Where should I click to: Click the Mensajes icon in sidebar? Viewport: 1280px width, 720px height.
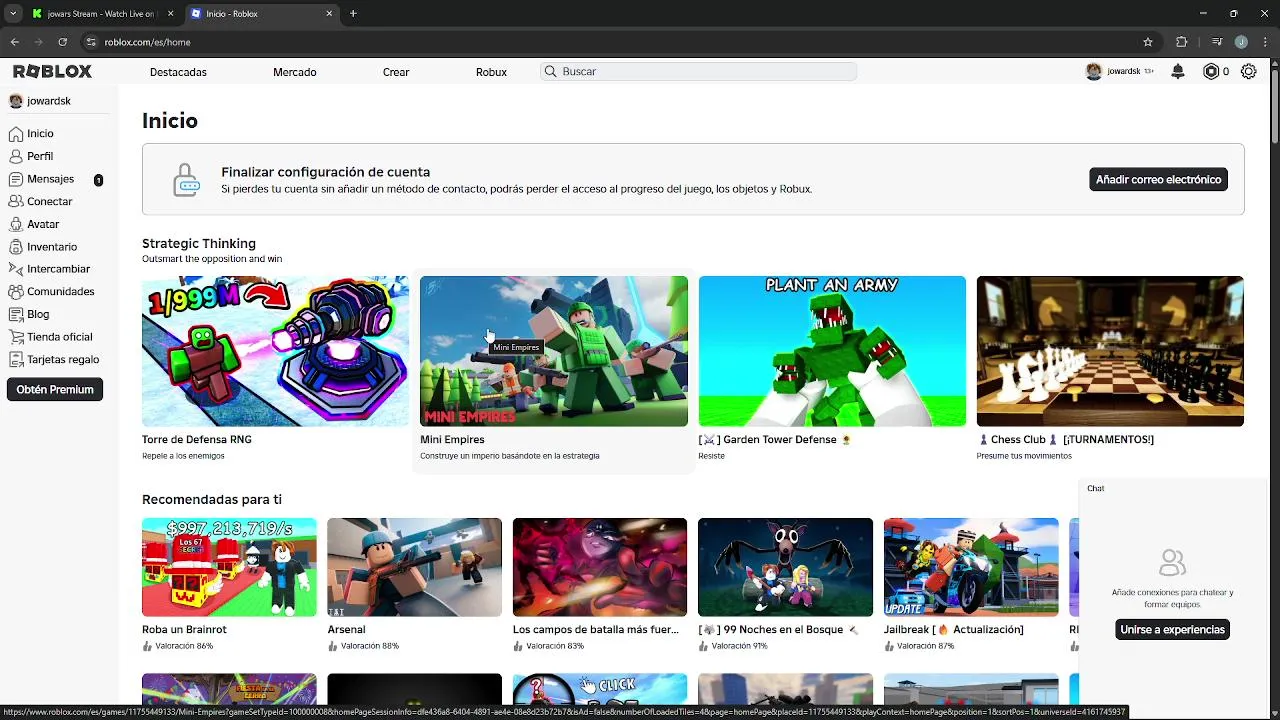click(x=16, y=179)
